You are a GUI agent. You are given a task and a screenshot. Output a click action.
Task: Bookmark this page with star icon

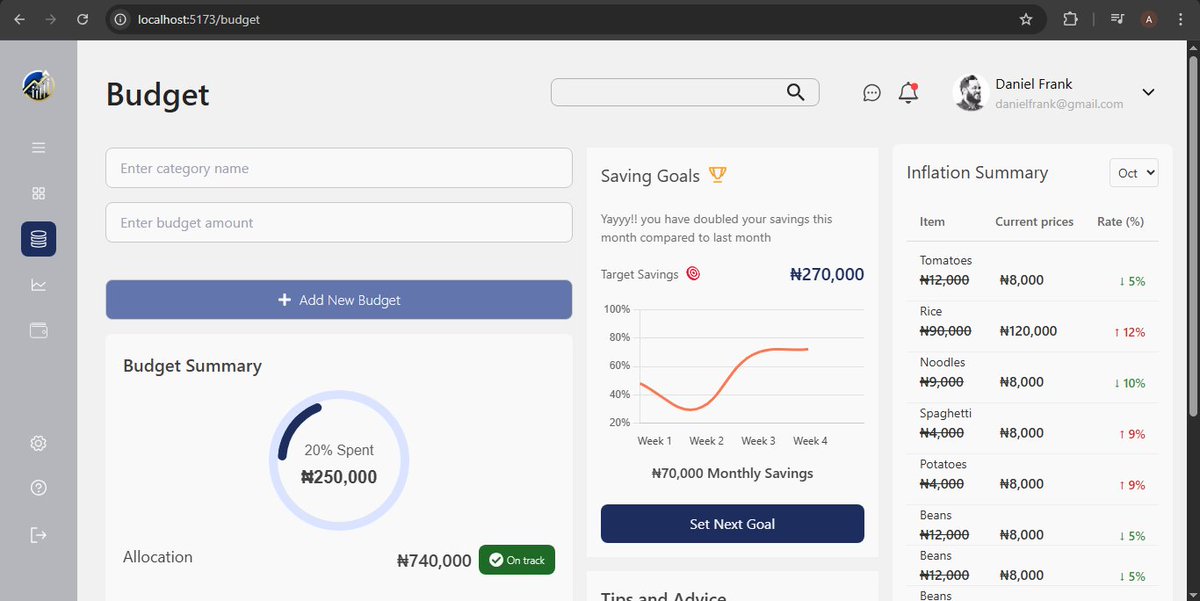[x=1025, y=19]
